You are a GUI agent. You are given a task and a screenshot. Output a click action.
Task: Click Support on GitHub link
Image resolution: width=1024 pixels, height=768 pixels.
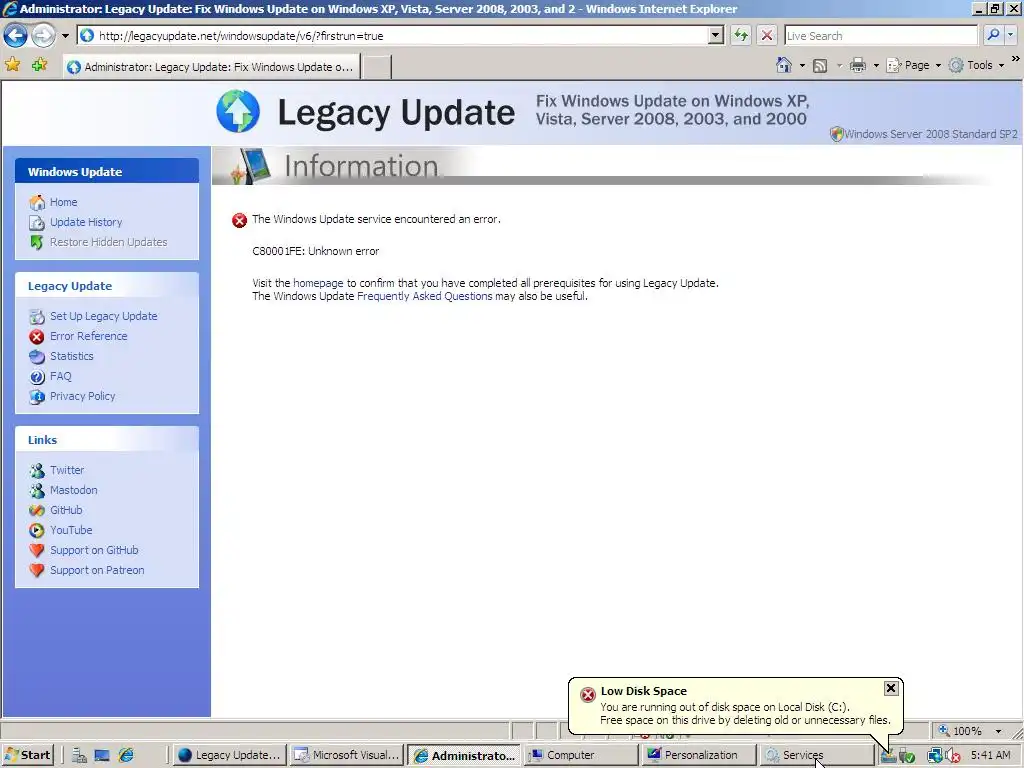click(94, 550)
